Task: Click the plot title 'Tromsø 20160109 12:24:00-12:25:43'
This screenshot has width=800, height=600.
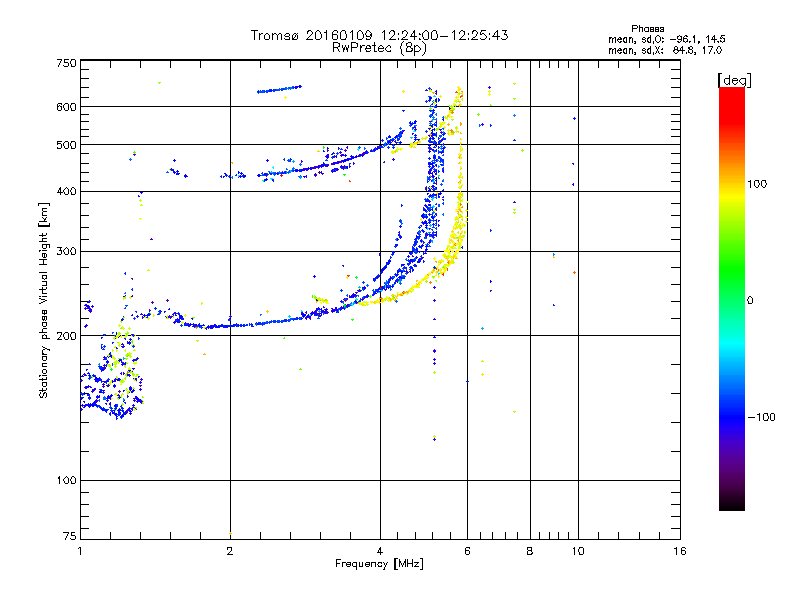Action: [x=379, y=35]
